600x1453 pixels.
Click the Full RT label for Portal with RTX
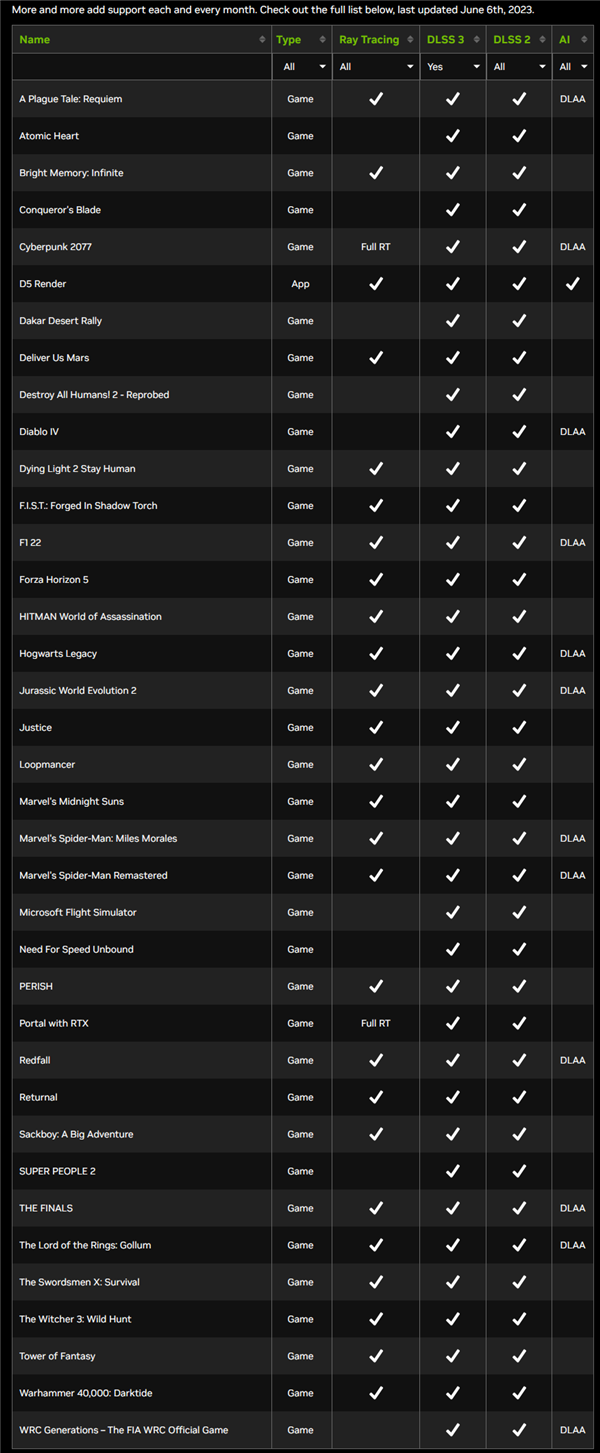[376, 1024]
